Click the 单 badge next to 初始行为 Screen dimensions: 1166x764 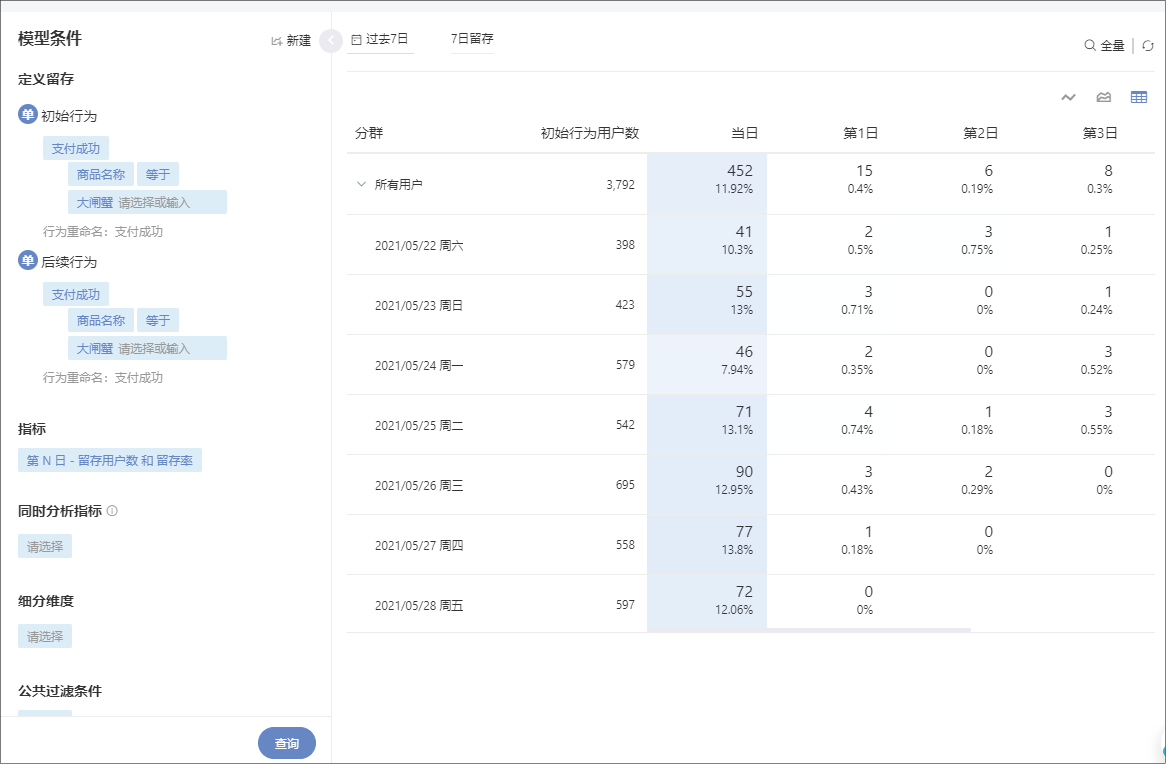tap(28, 115)
